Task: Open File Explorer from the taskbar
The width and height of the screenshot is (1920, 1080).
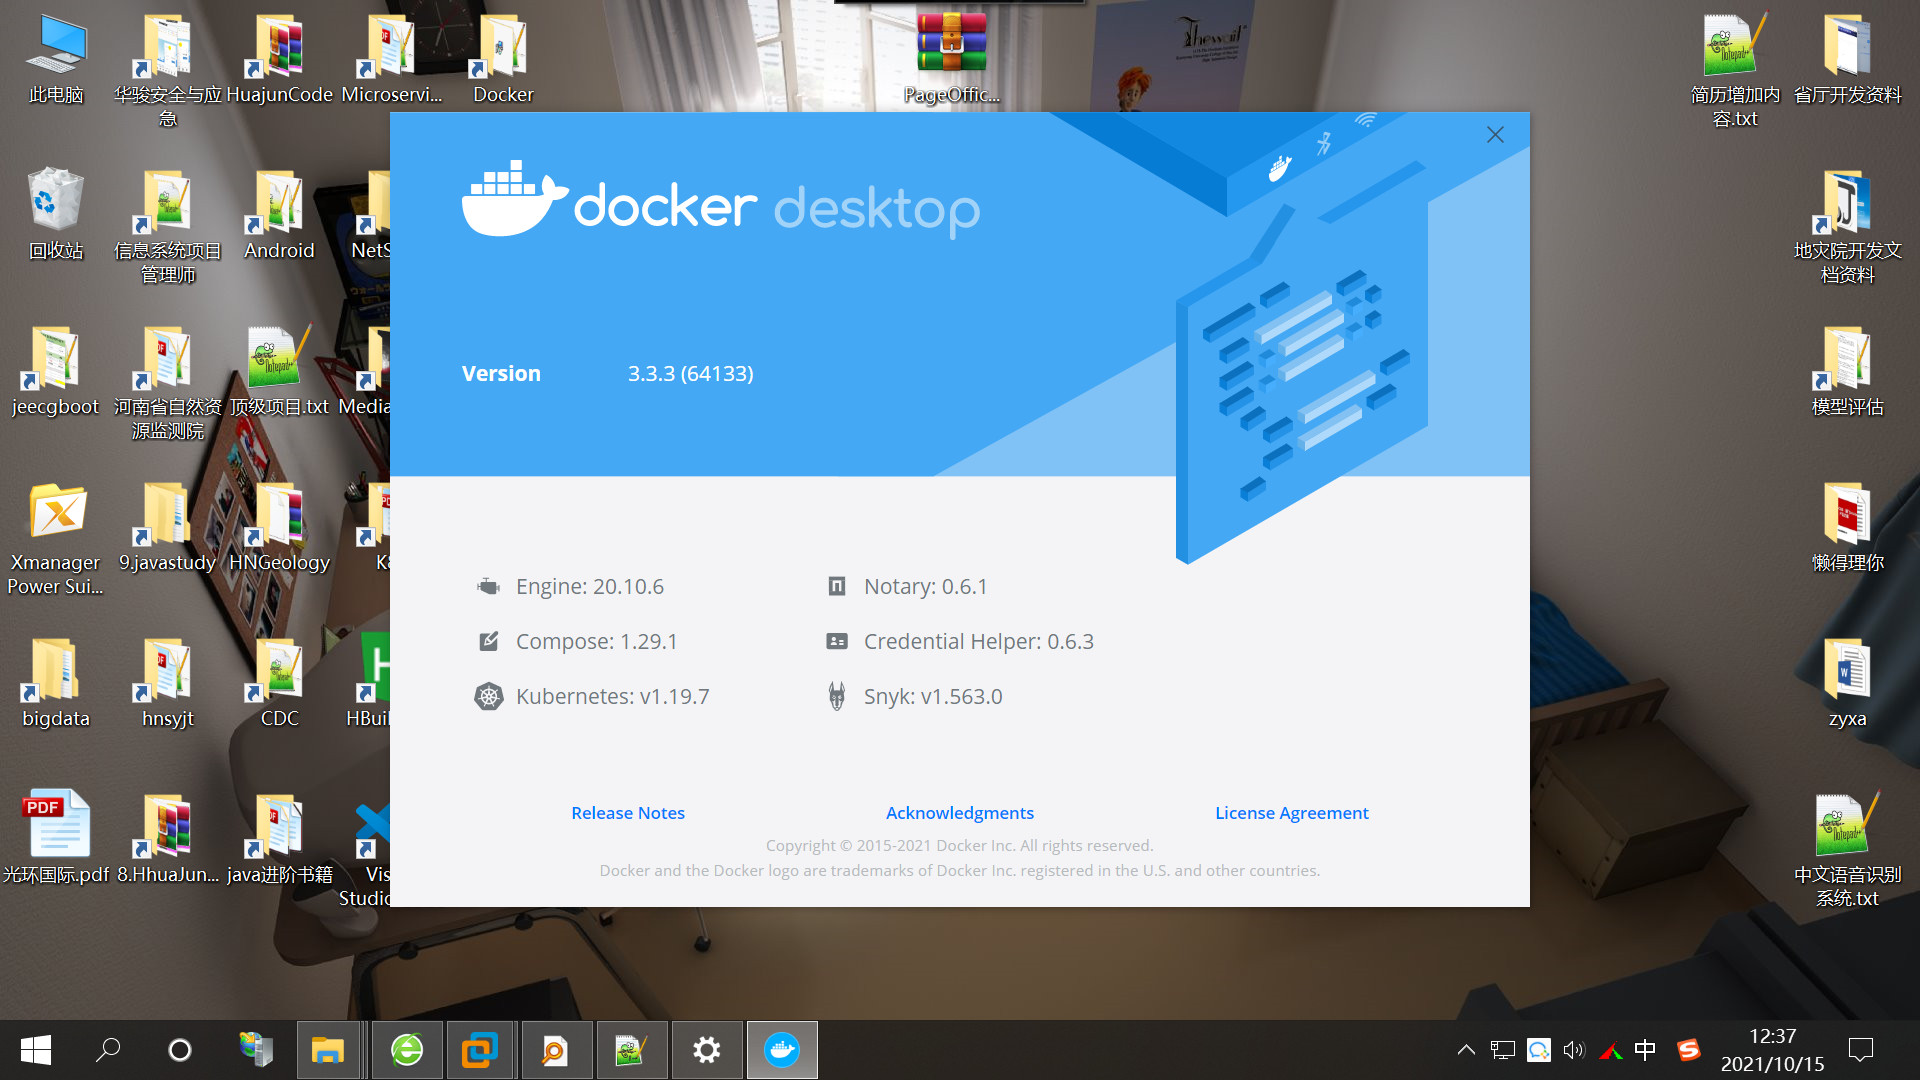Action: [x=327, y=1050]
